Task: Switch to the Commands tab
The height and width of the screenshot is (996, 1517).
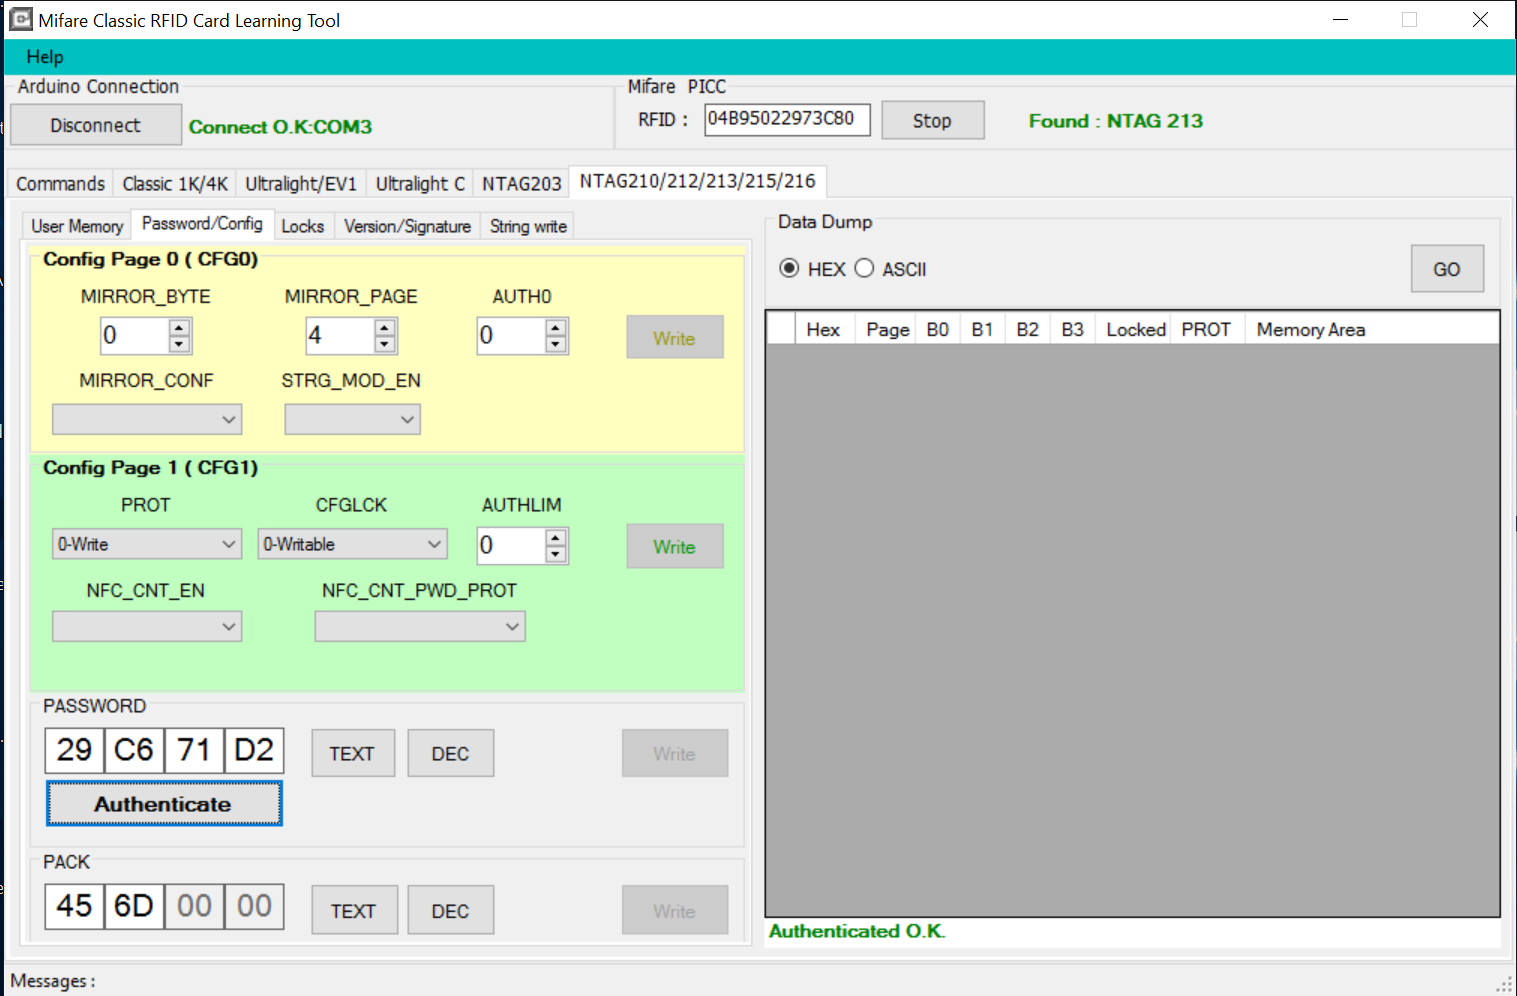Action: [60, 184]
